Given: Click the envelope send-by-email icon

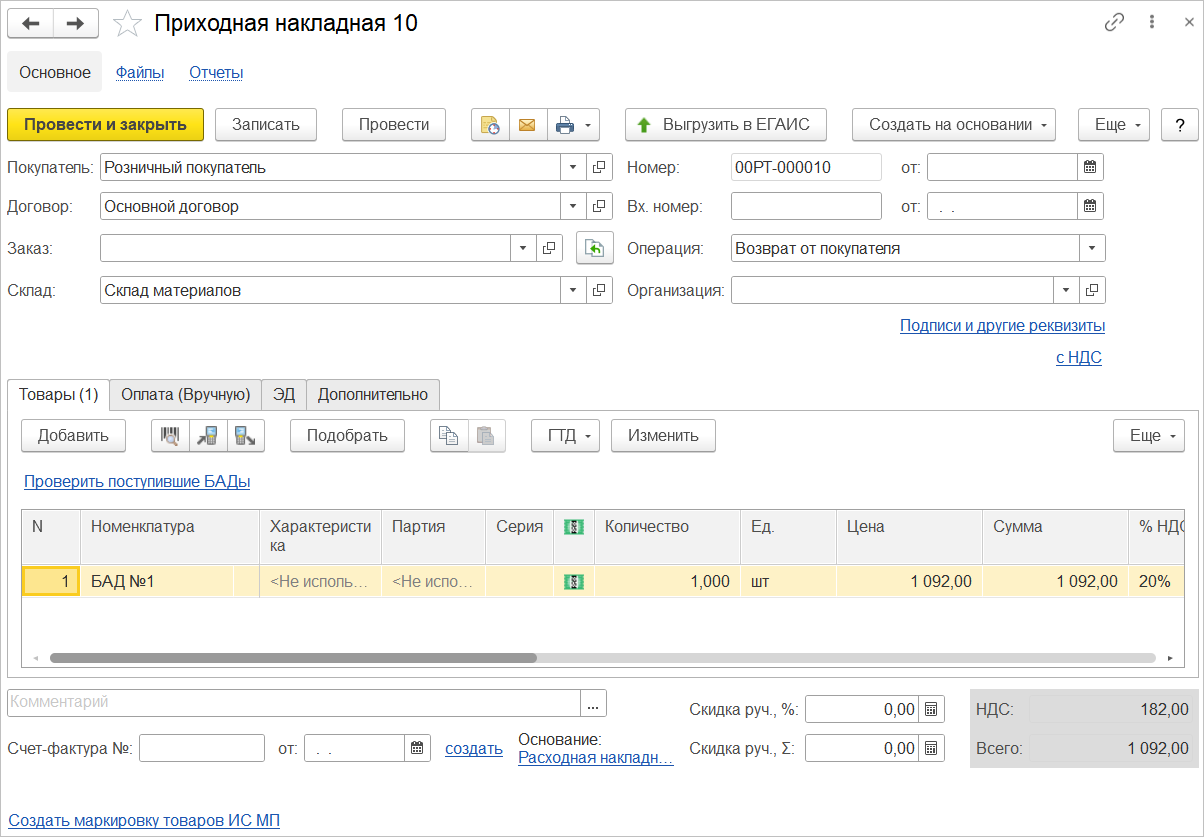Looking at the screenshot, I should point(527,125).
